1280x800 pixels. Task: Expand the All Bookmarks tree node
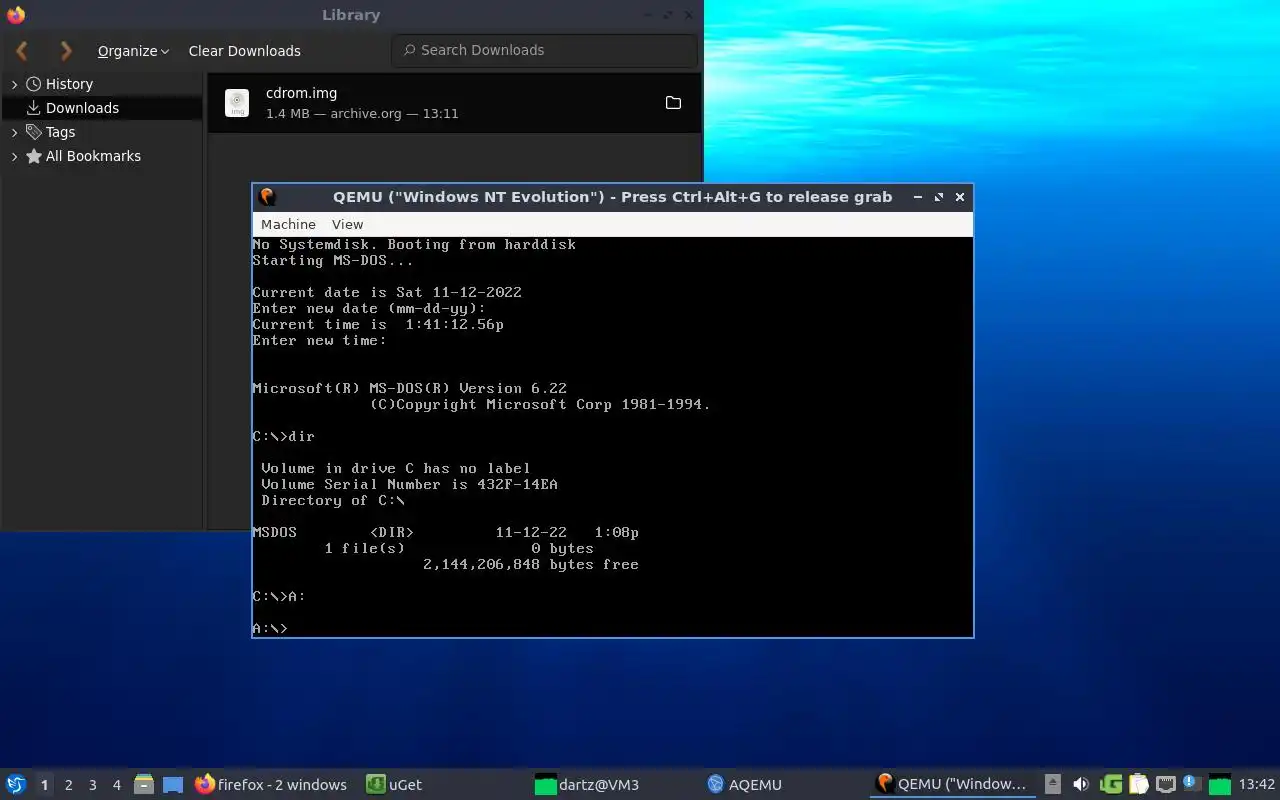pos(14,156)
